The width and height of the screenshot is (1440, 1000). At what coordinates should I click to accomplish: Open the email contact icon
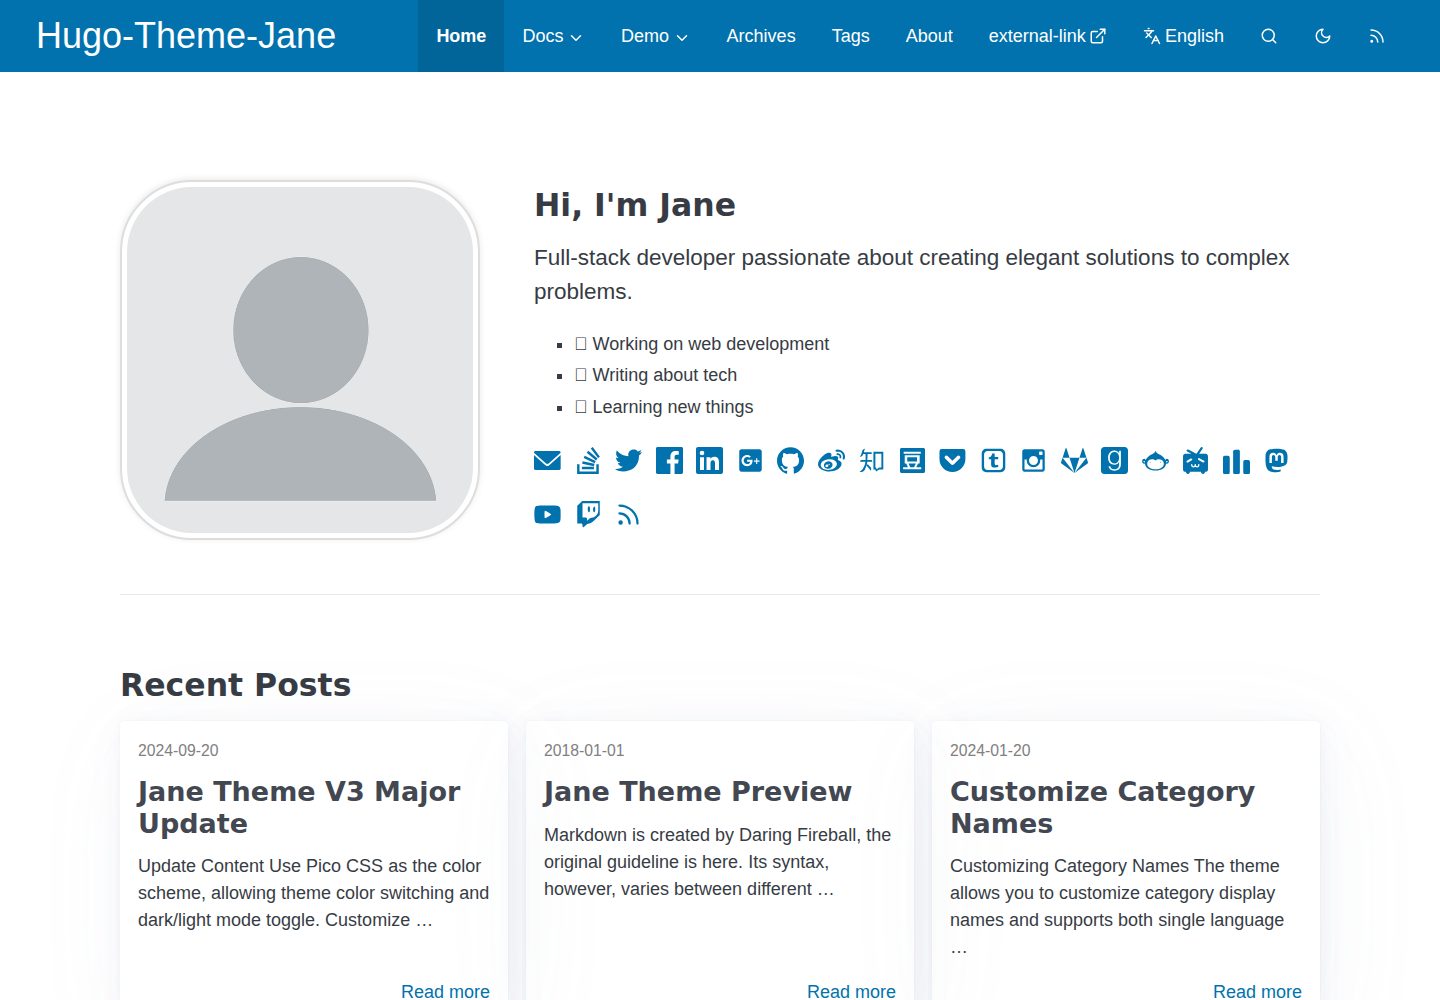pos(547,461)
